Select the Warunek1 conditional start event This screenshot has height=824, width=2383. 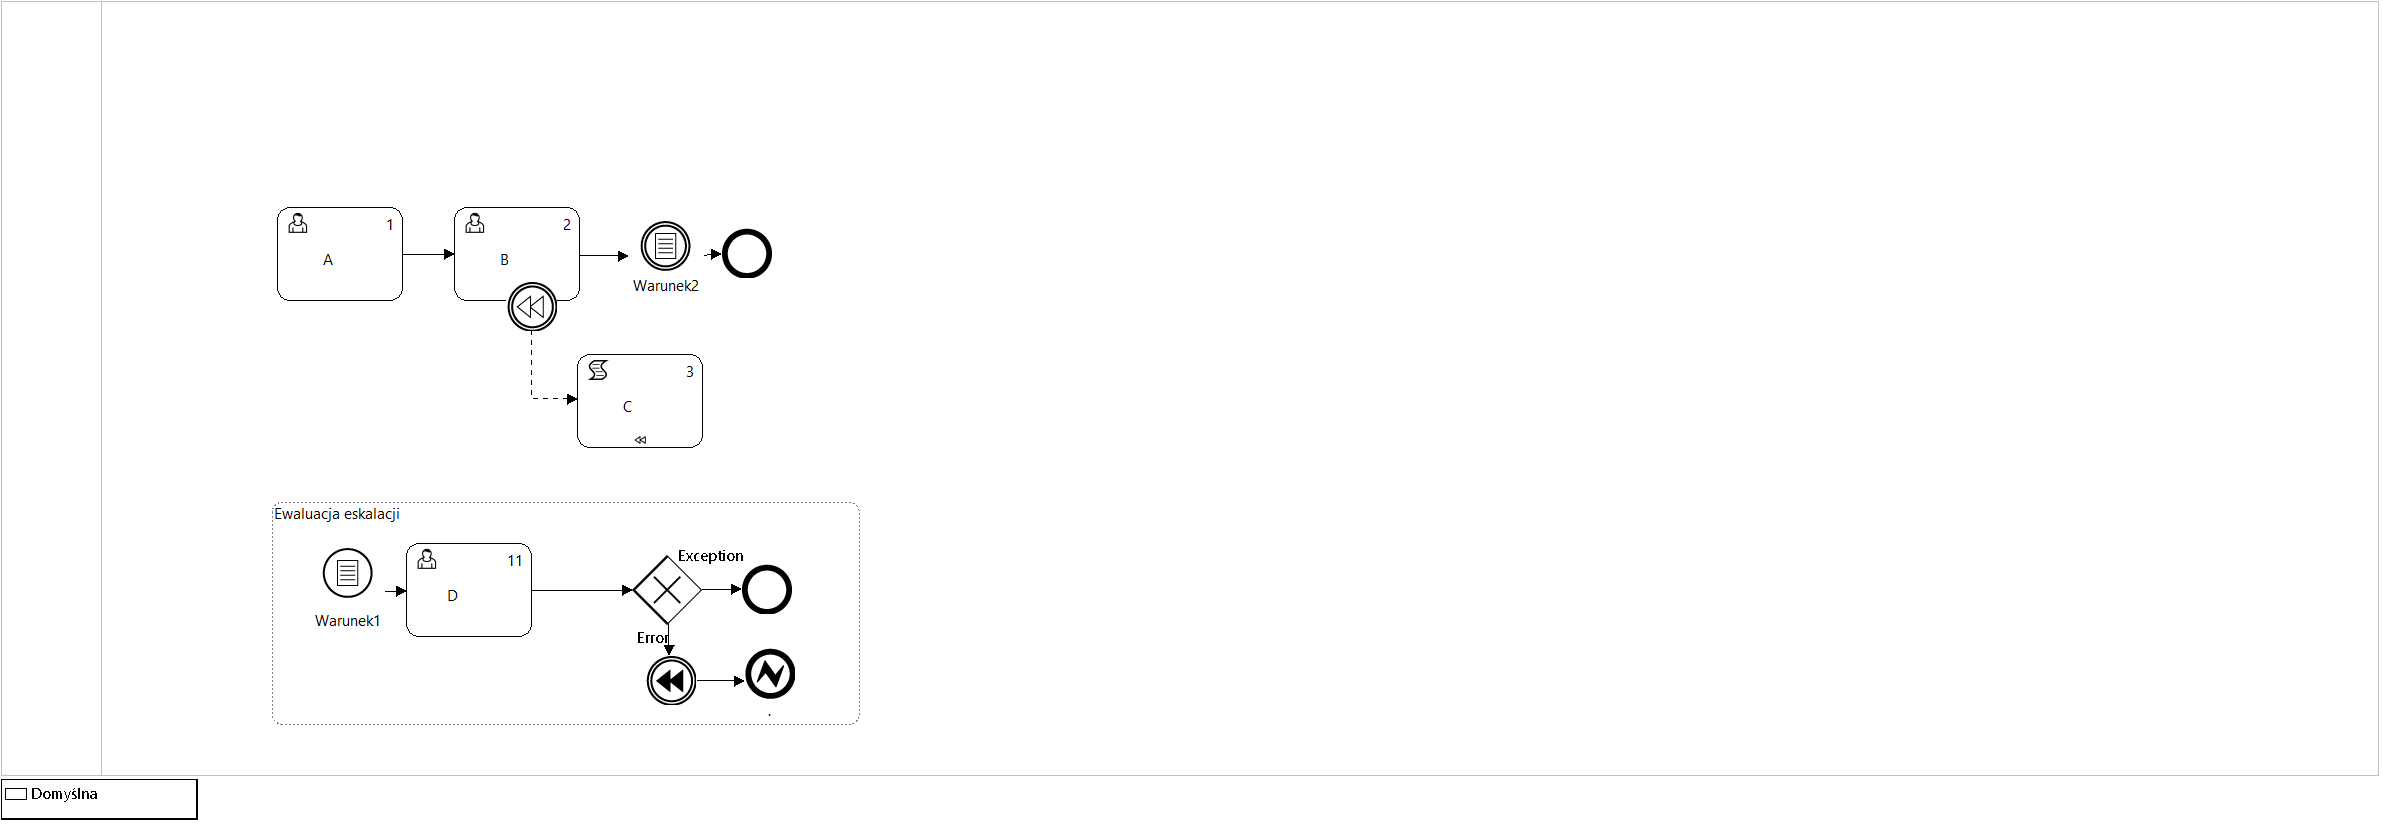tap(347, 573)
